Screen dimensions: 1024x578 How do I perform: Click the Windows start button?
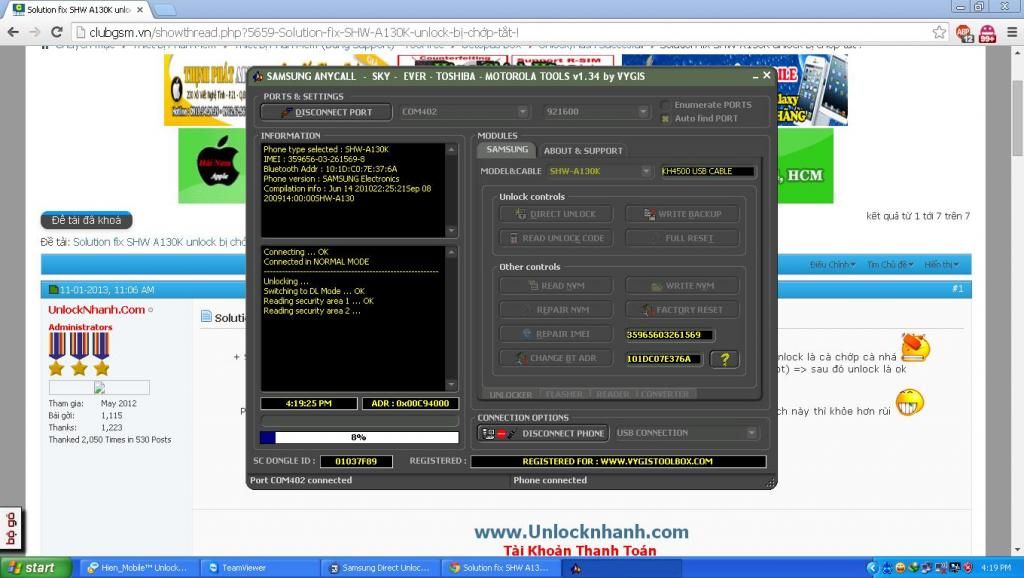point(36,568)
